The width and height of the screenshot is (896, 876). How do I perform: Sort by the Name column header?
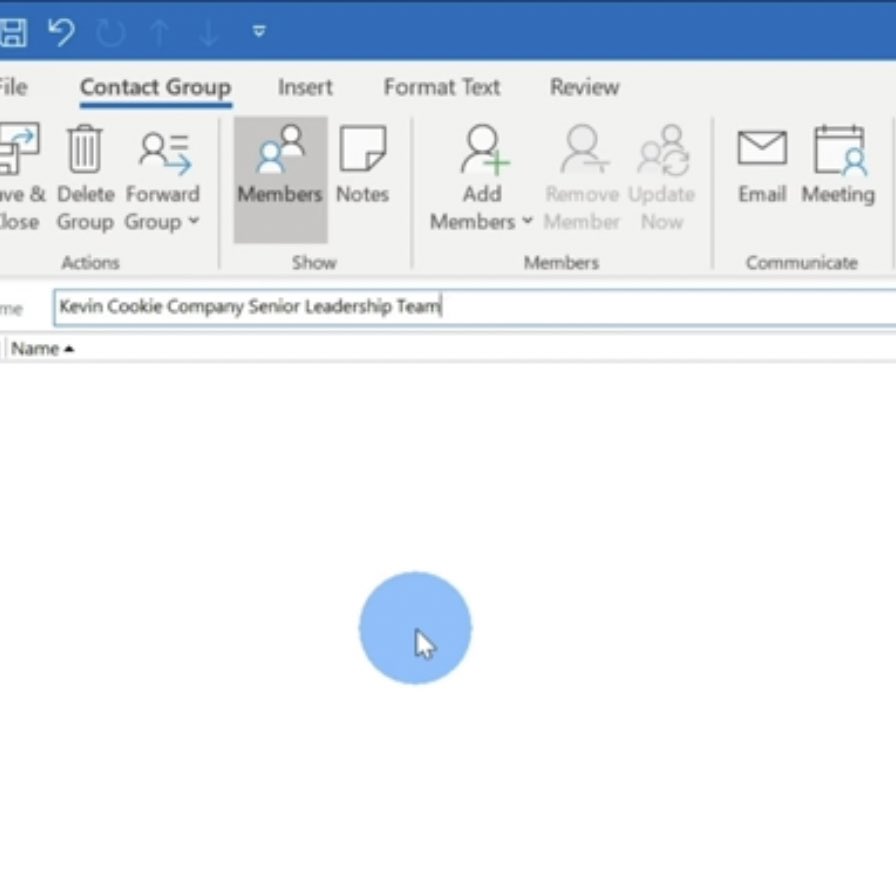[42, 349]
